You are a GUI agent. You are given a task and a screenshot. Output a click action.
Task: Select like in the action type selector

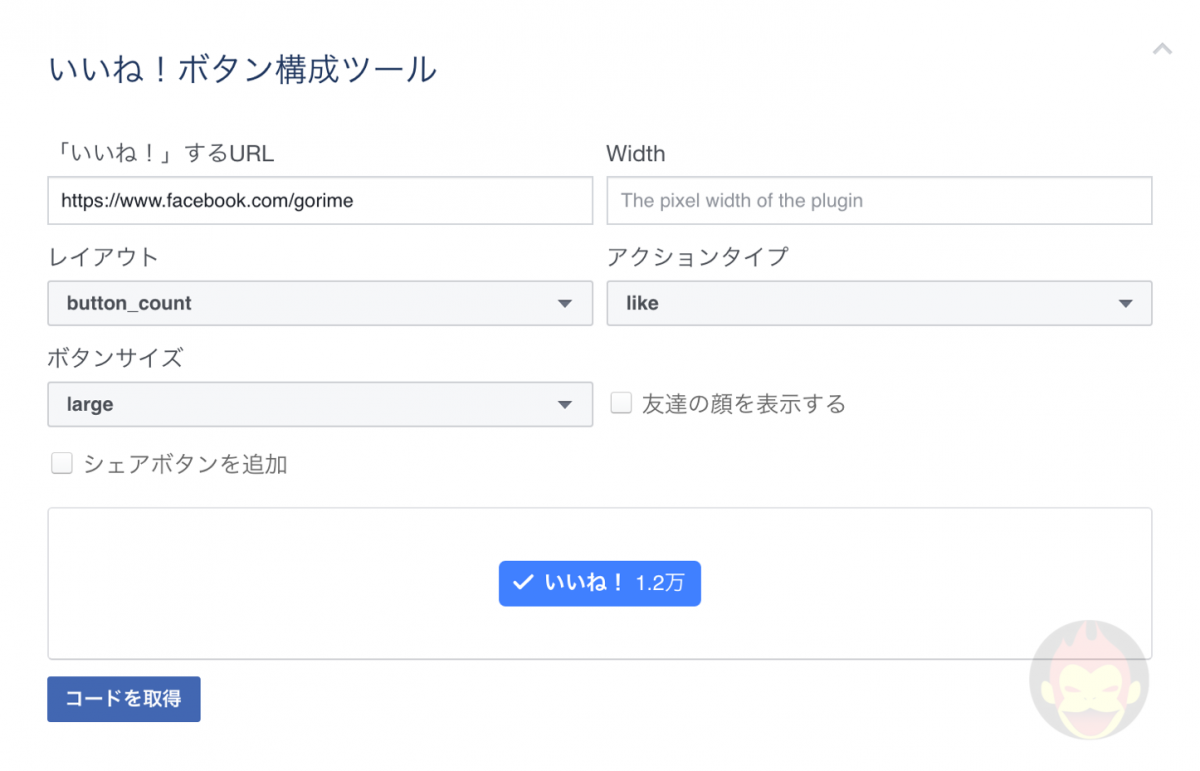879,303
